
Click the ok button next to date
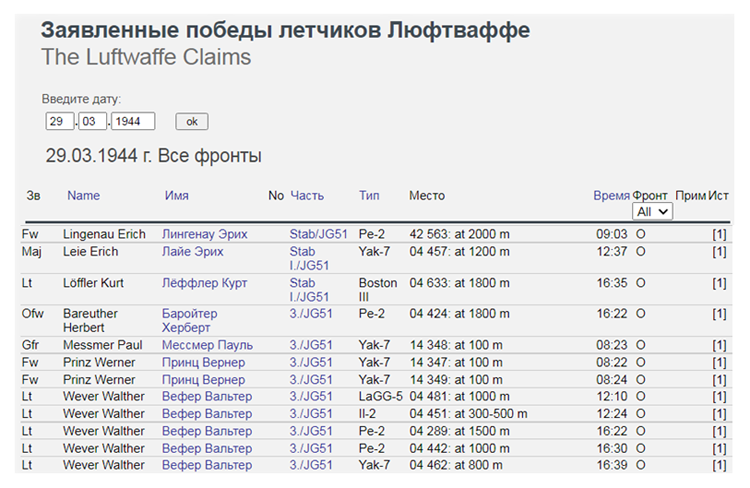point(192,122)
